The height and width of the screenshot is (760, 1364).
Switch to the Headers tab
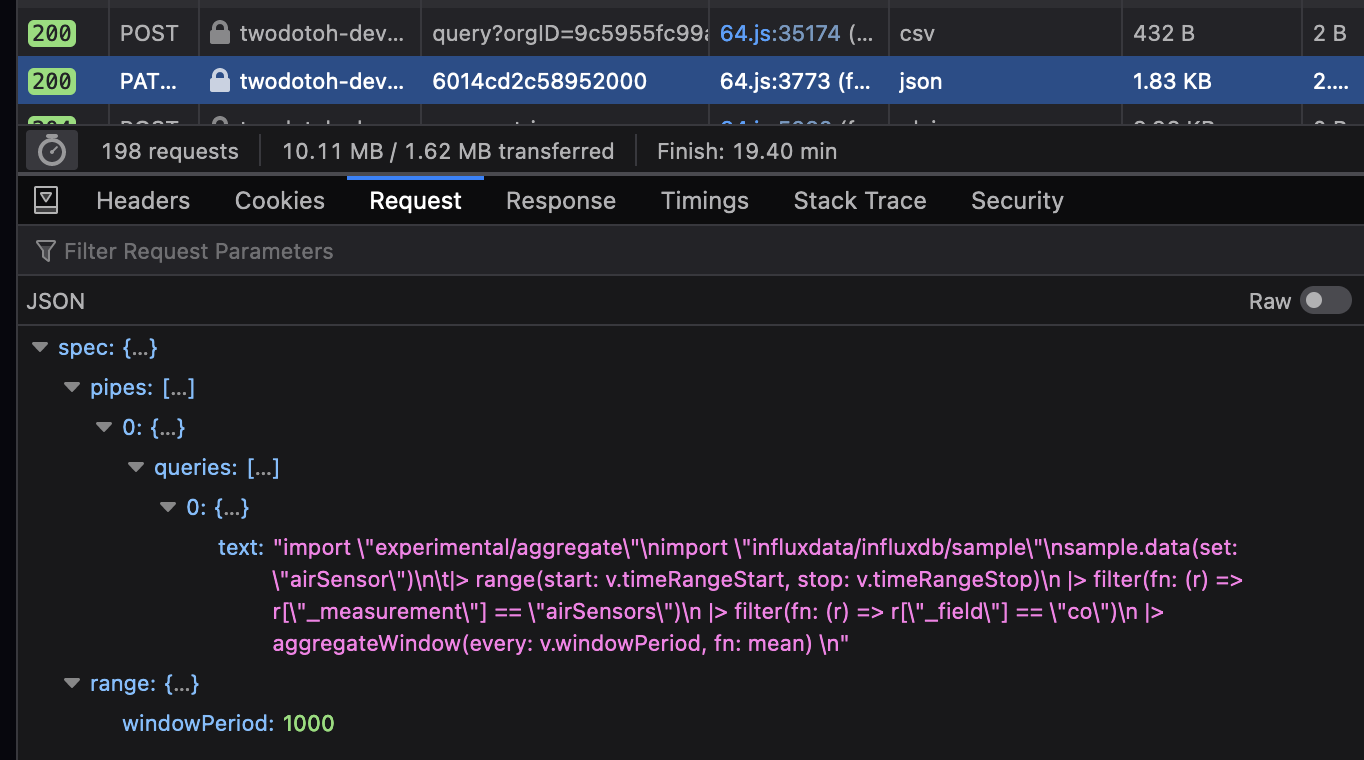point(142,200)
